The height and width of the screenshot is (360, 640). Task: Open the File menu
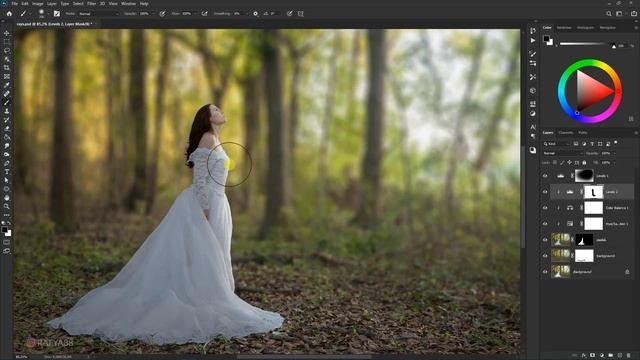click(x=14, y=4)
